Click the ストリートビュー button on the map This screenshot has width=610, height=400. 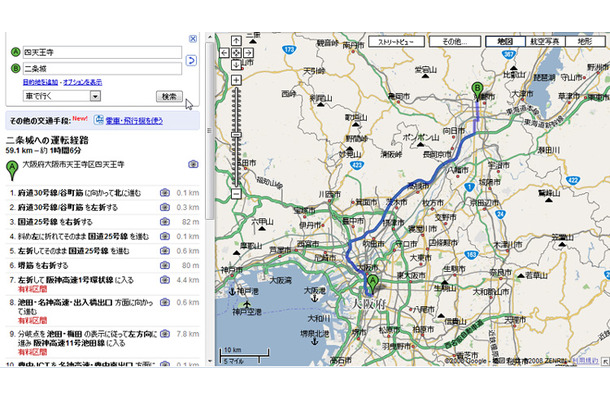[x=396, y=41]
